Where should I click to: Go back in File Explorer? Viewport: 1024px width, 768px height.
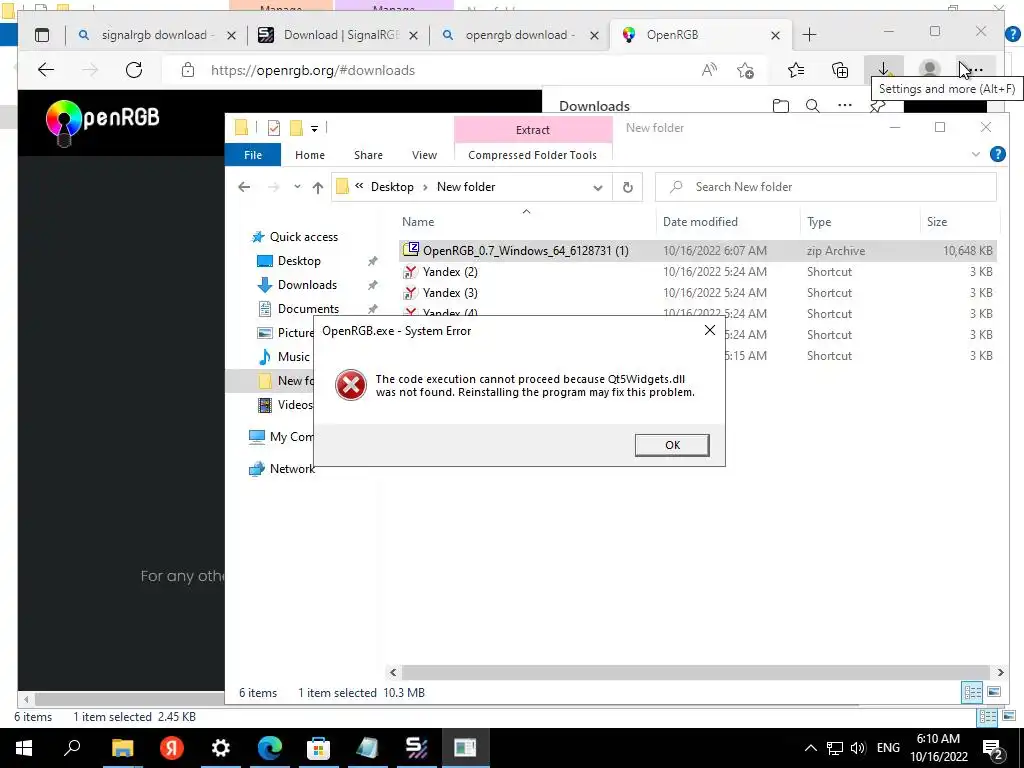[x=244, y=187]
